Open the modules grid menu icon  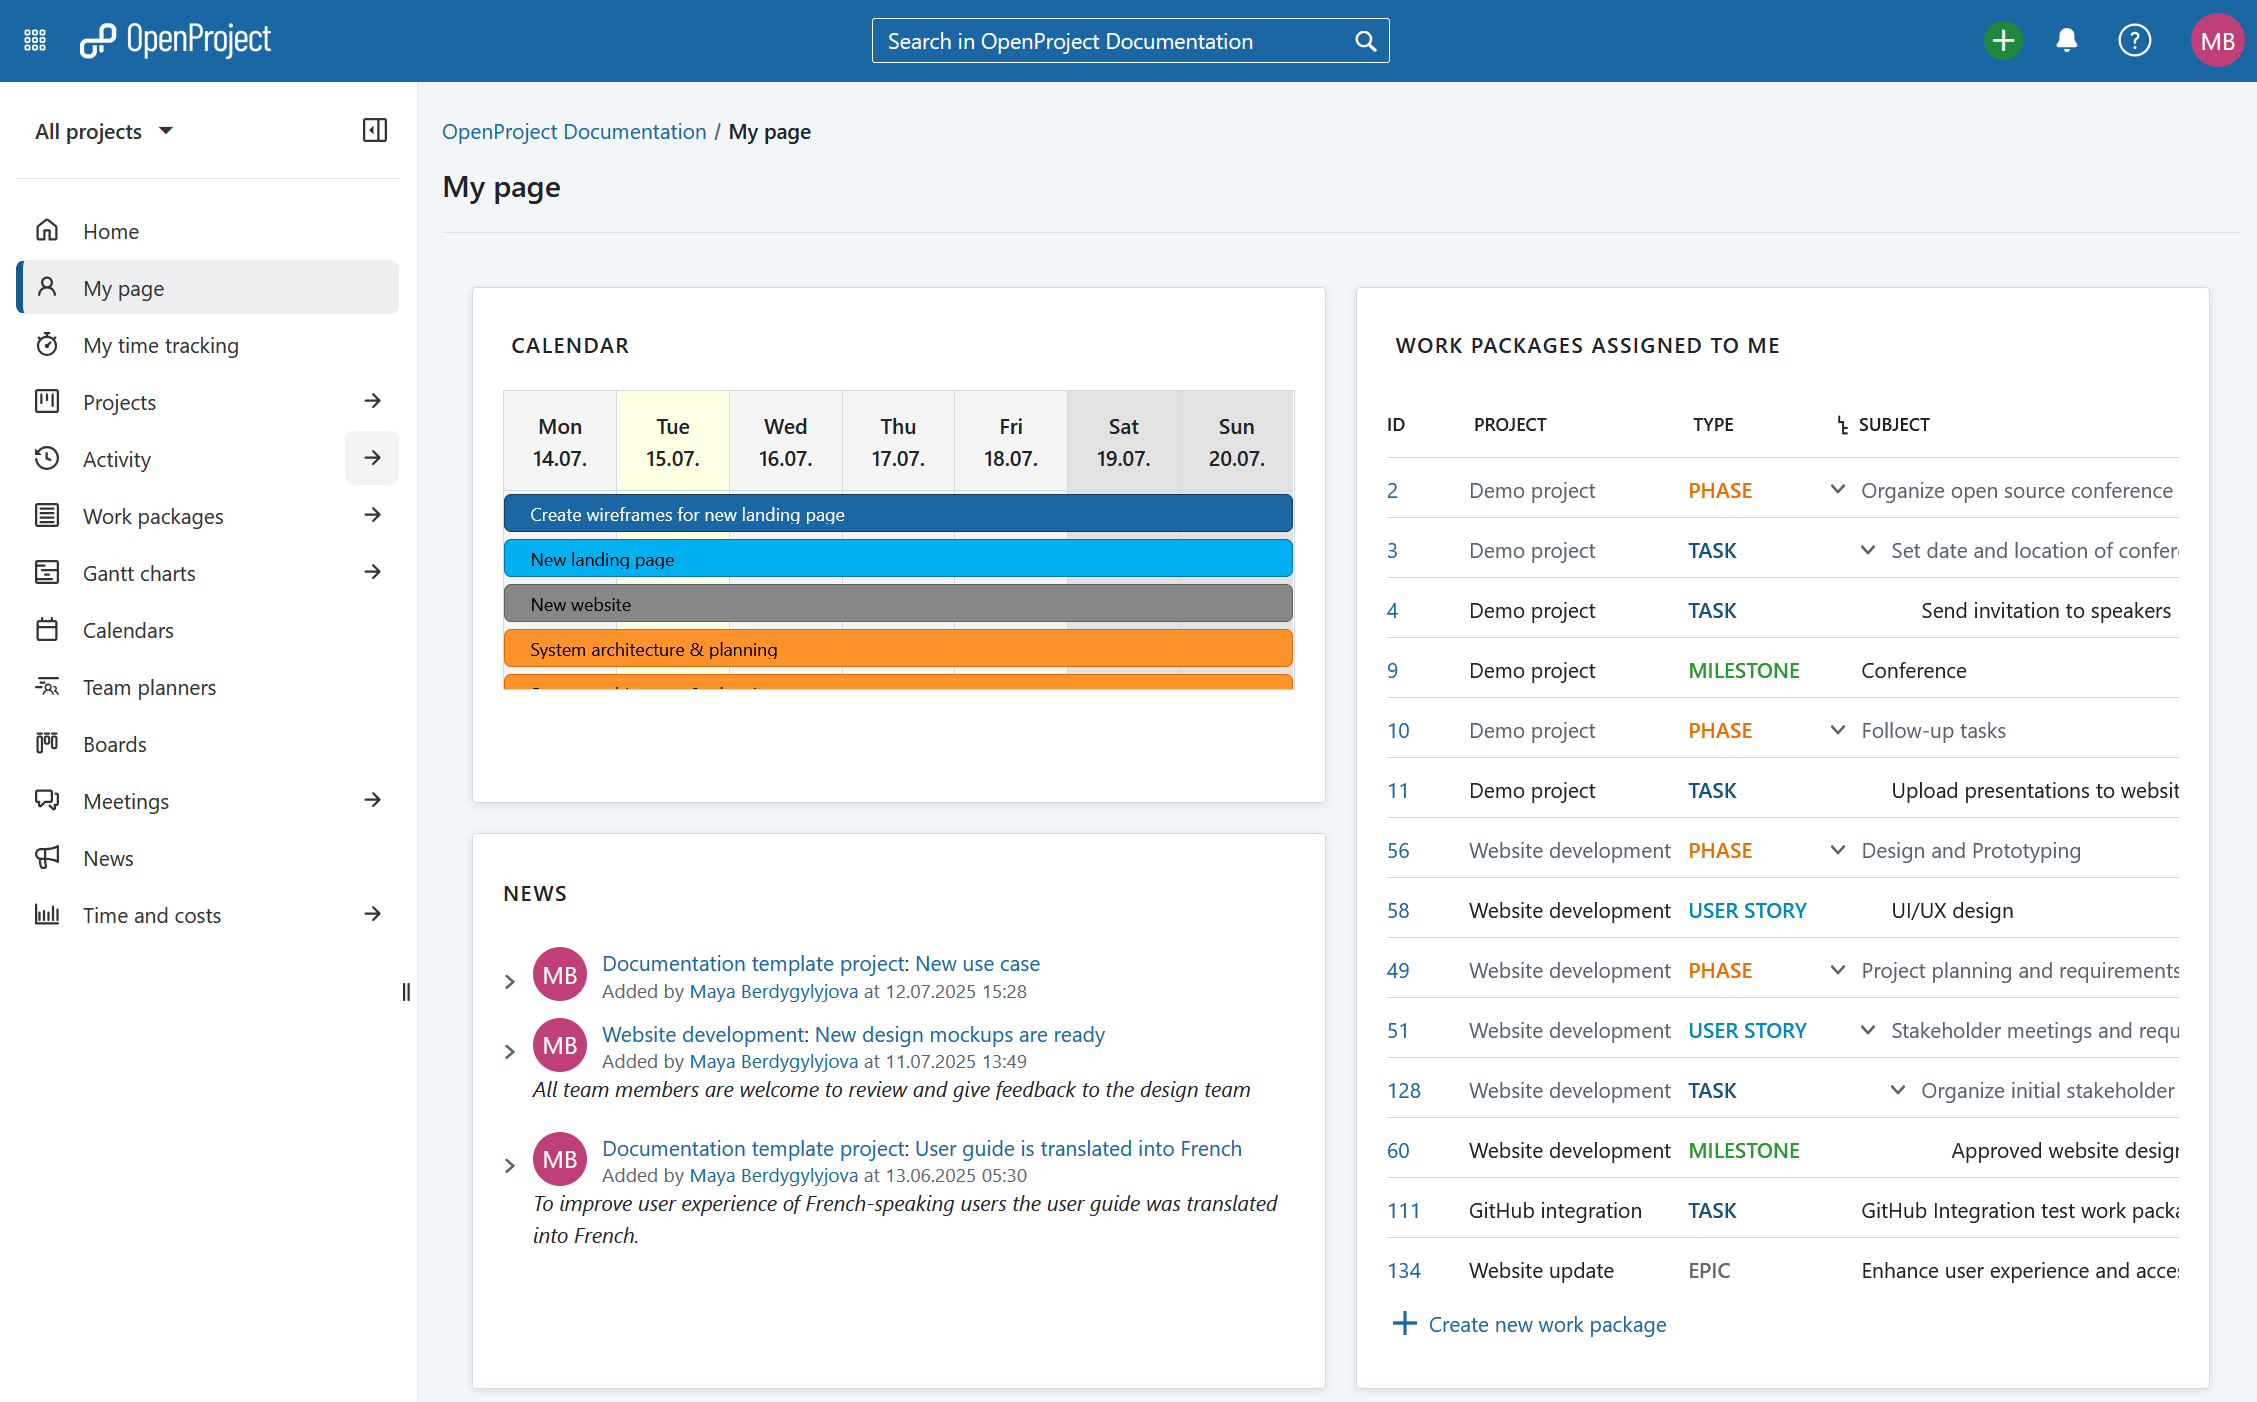[x=35, y=40]
